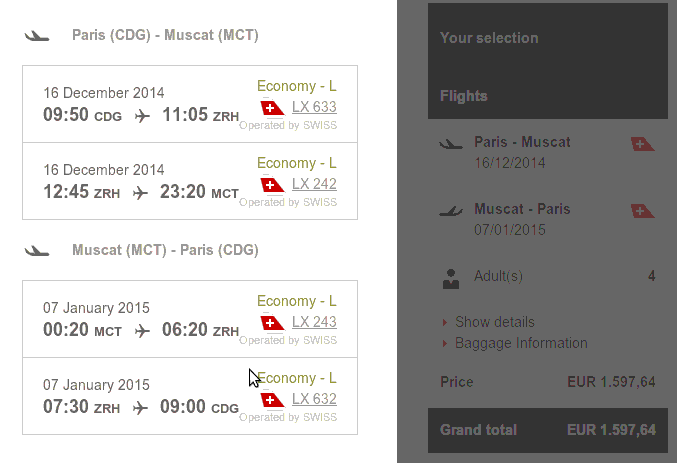Open flight number LX 633 link

pos(314,107)
